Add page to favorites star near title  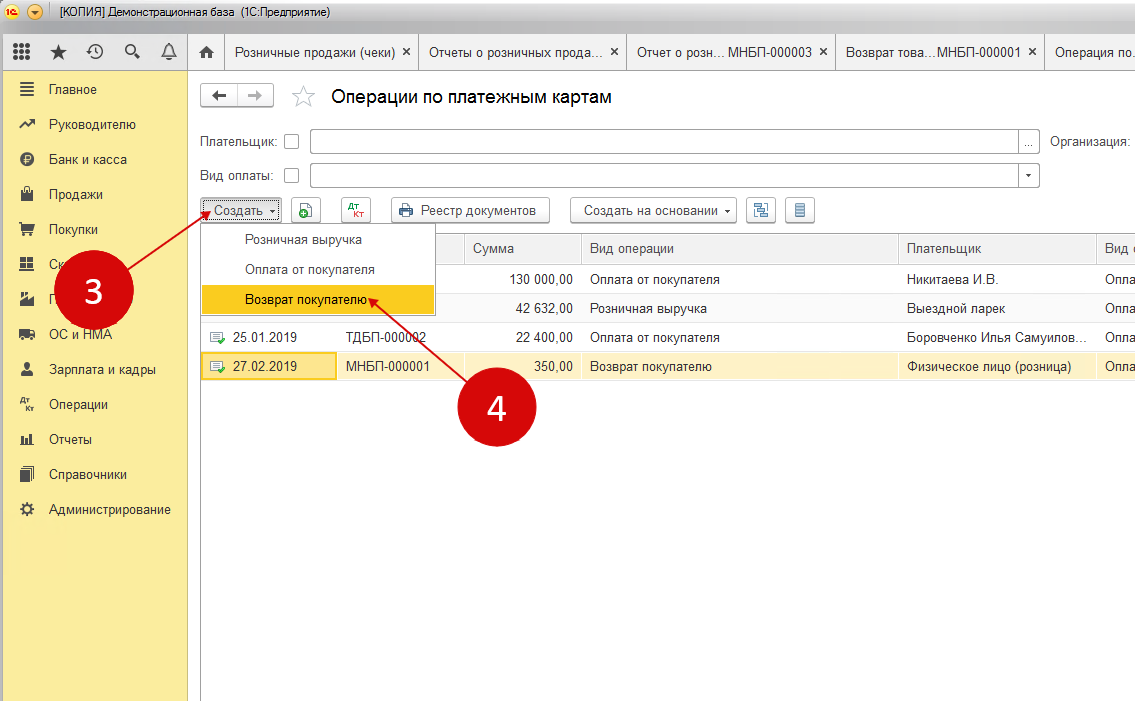coord(302,97)
